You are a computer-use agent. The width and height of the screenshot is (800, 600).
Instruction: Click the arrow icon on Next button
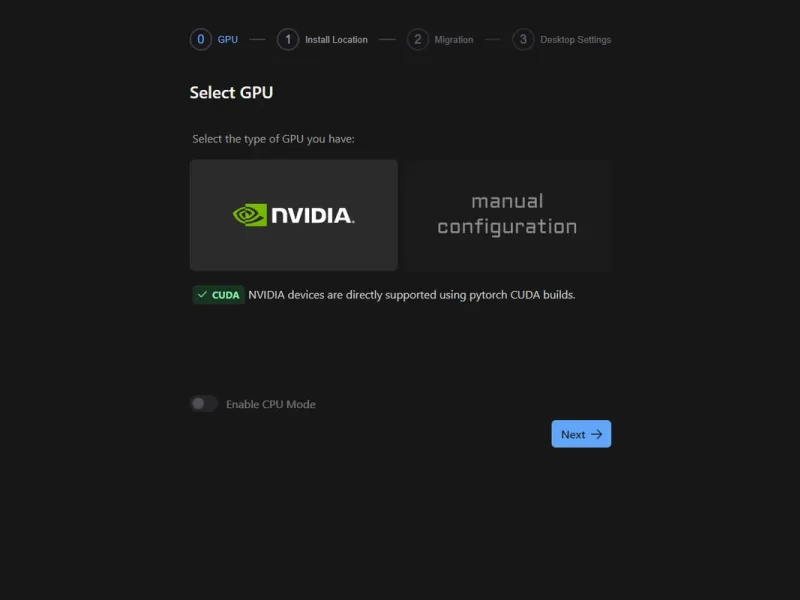[x=596, y=434]
